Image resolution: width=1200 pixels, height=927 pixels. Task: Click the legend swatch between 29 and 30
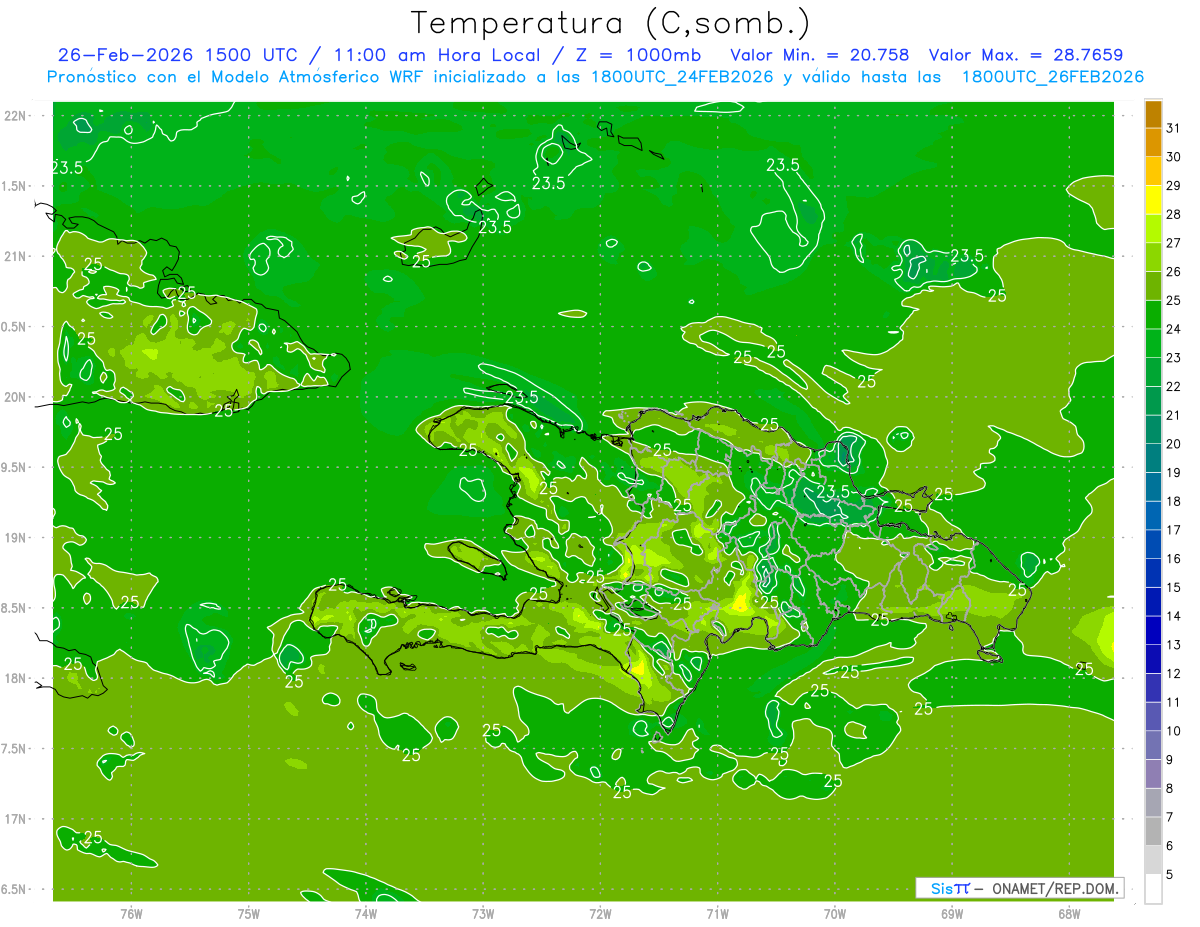[1153, 172]
